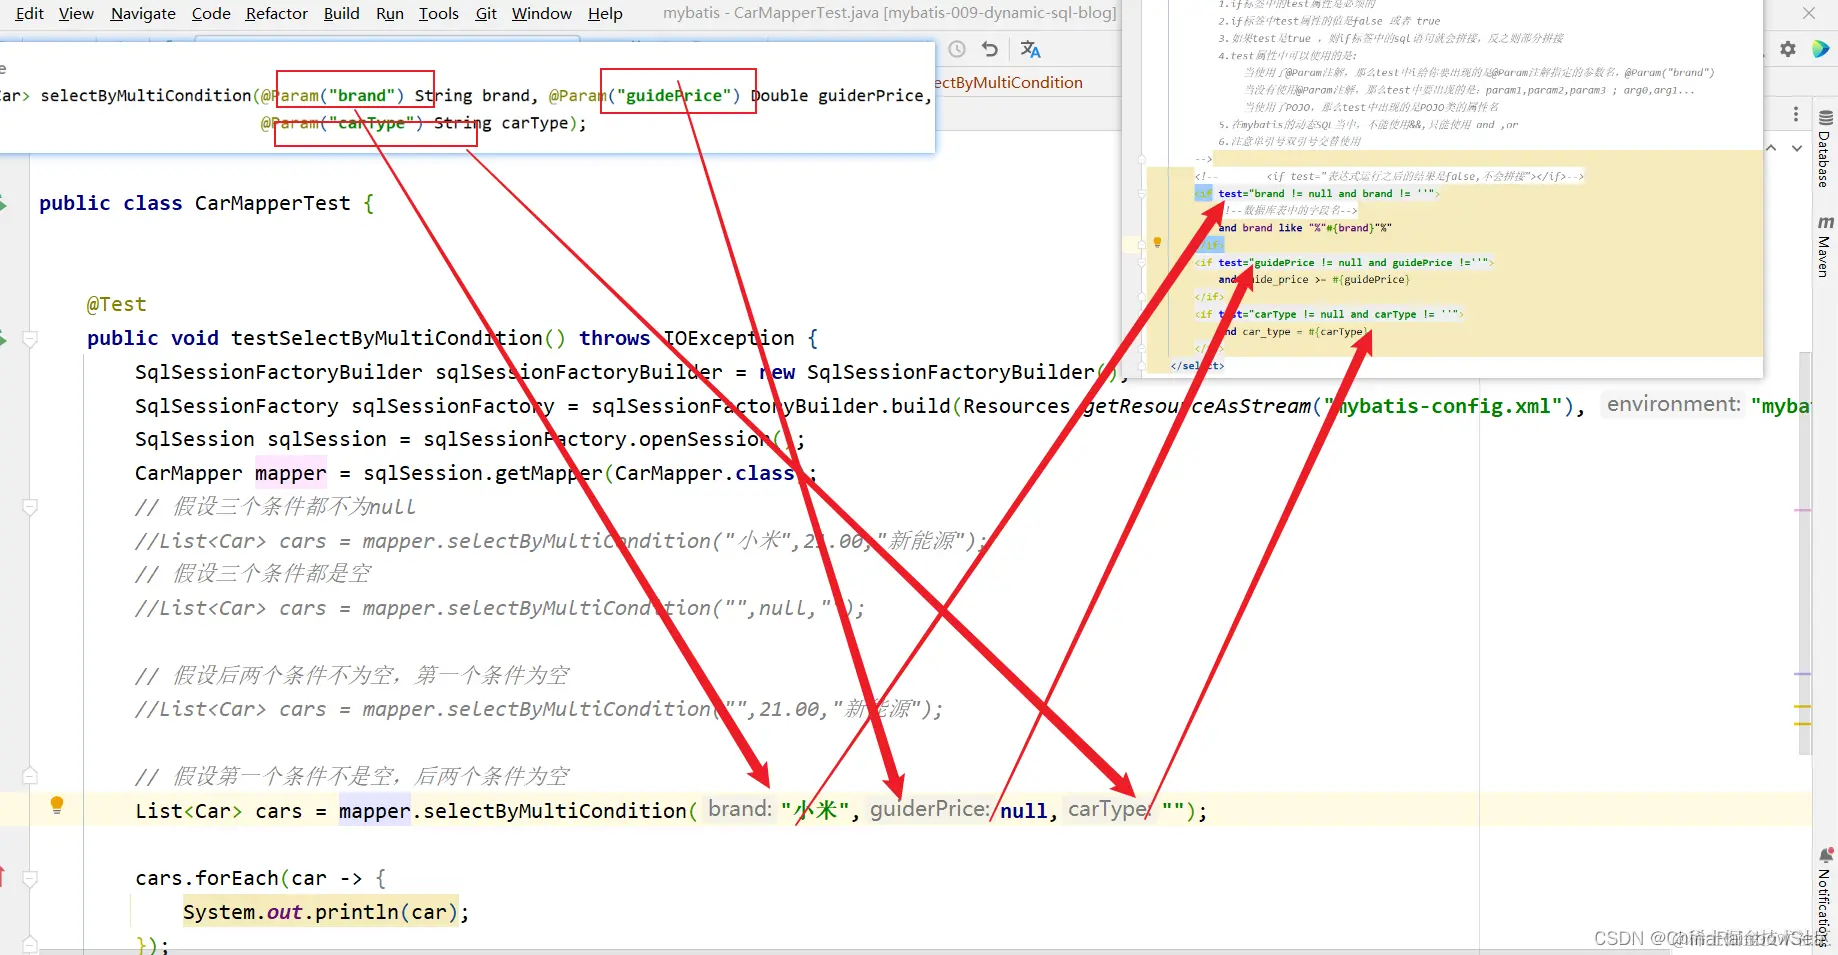Click the lightbulb in the XML popup gutter

pos(1157,242)
